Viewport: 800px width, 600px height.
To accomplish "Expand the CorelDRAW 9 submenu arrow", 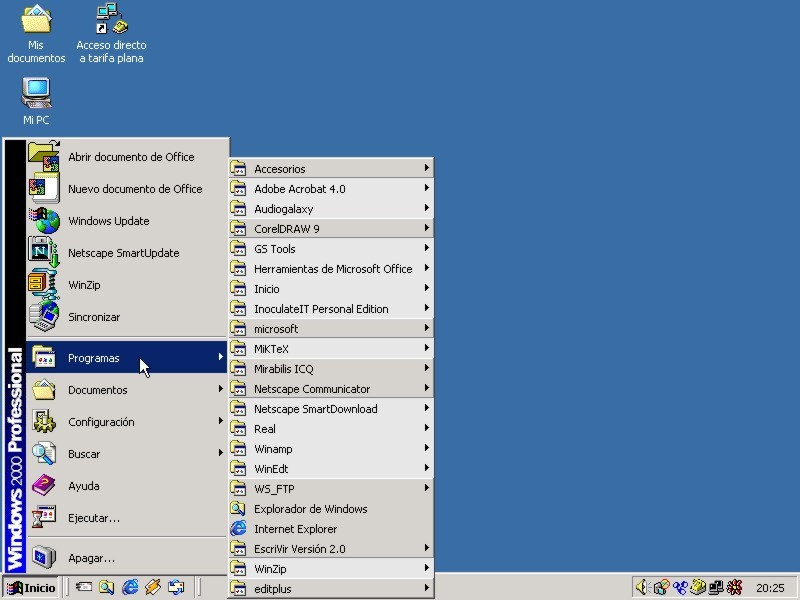I will (x=427, y=228).
